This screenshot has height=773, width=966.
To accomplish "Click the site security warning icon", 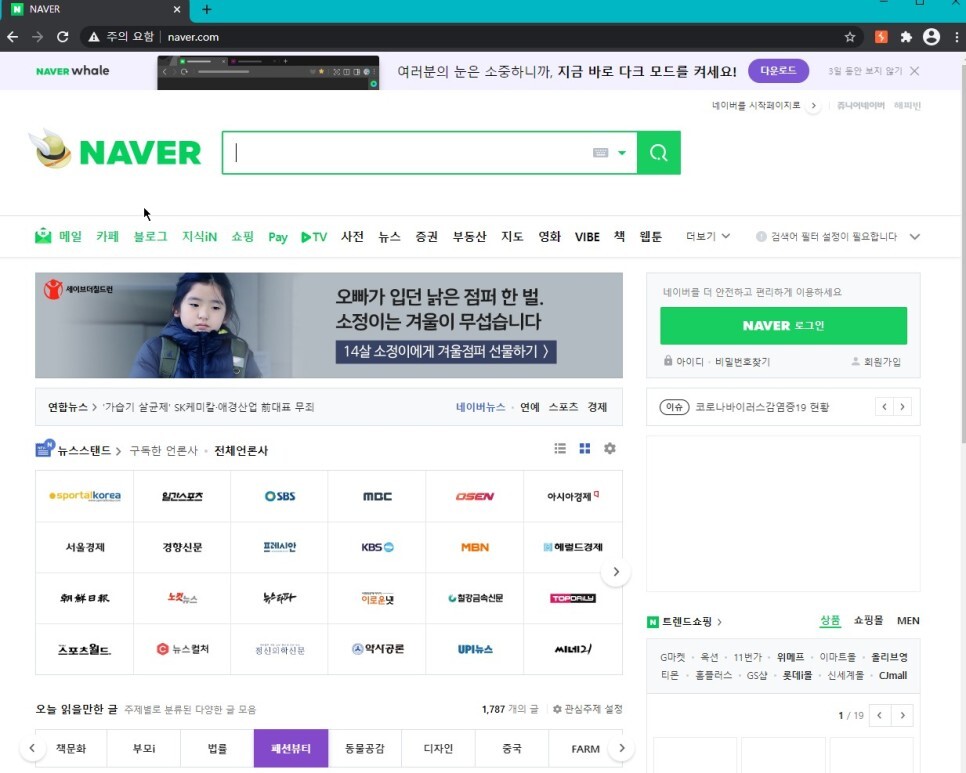I will (94, 37).
